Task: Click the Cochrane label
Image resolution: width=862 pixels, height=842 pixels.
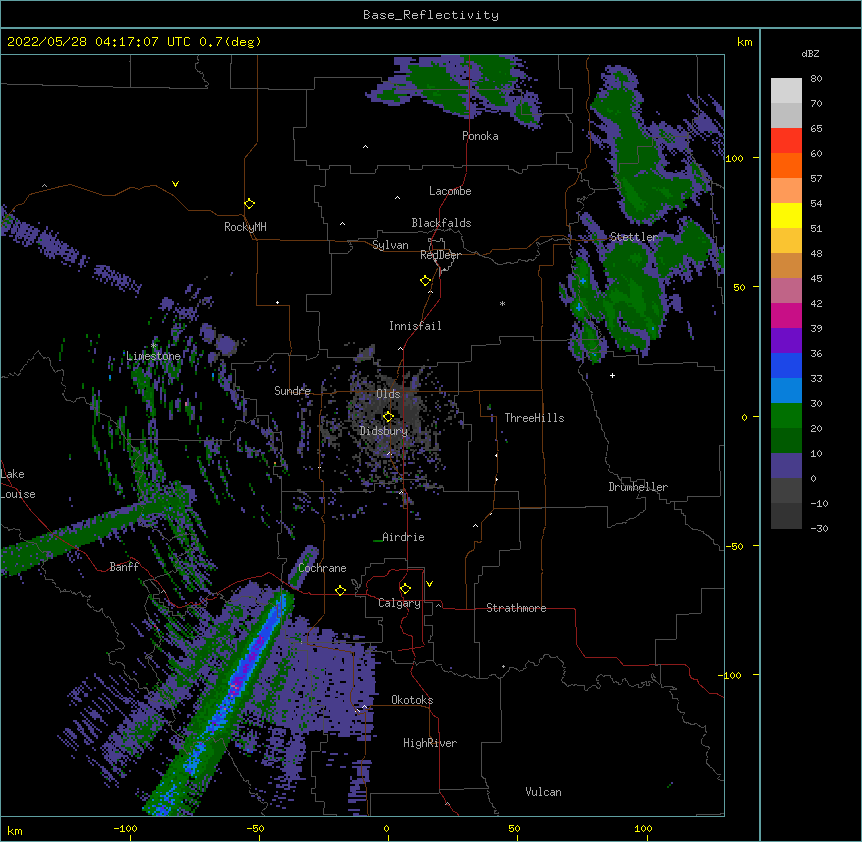Action: [322, 568]
